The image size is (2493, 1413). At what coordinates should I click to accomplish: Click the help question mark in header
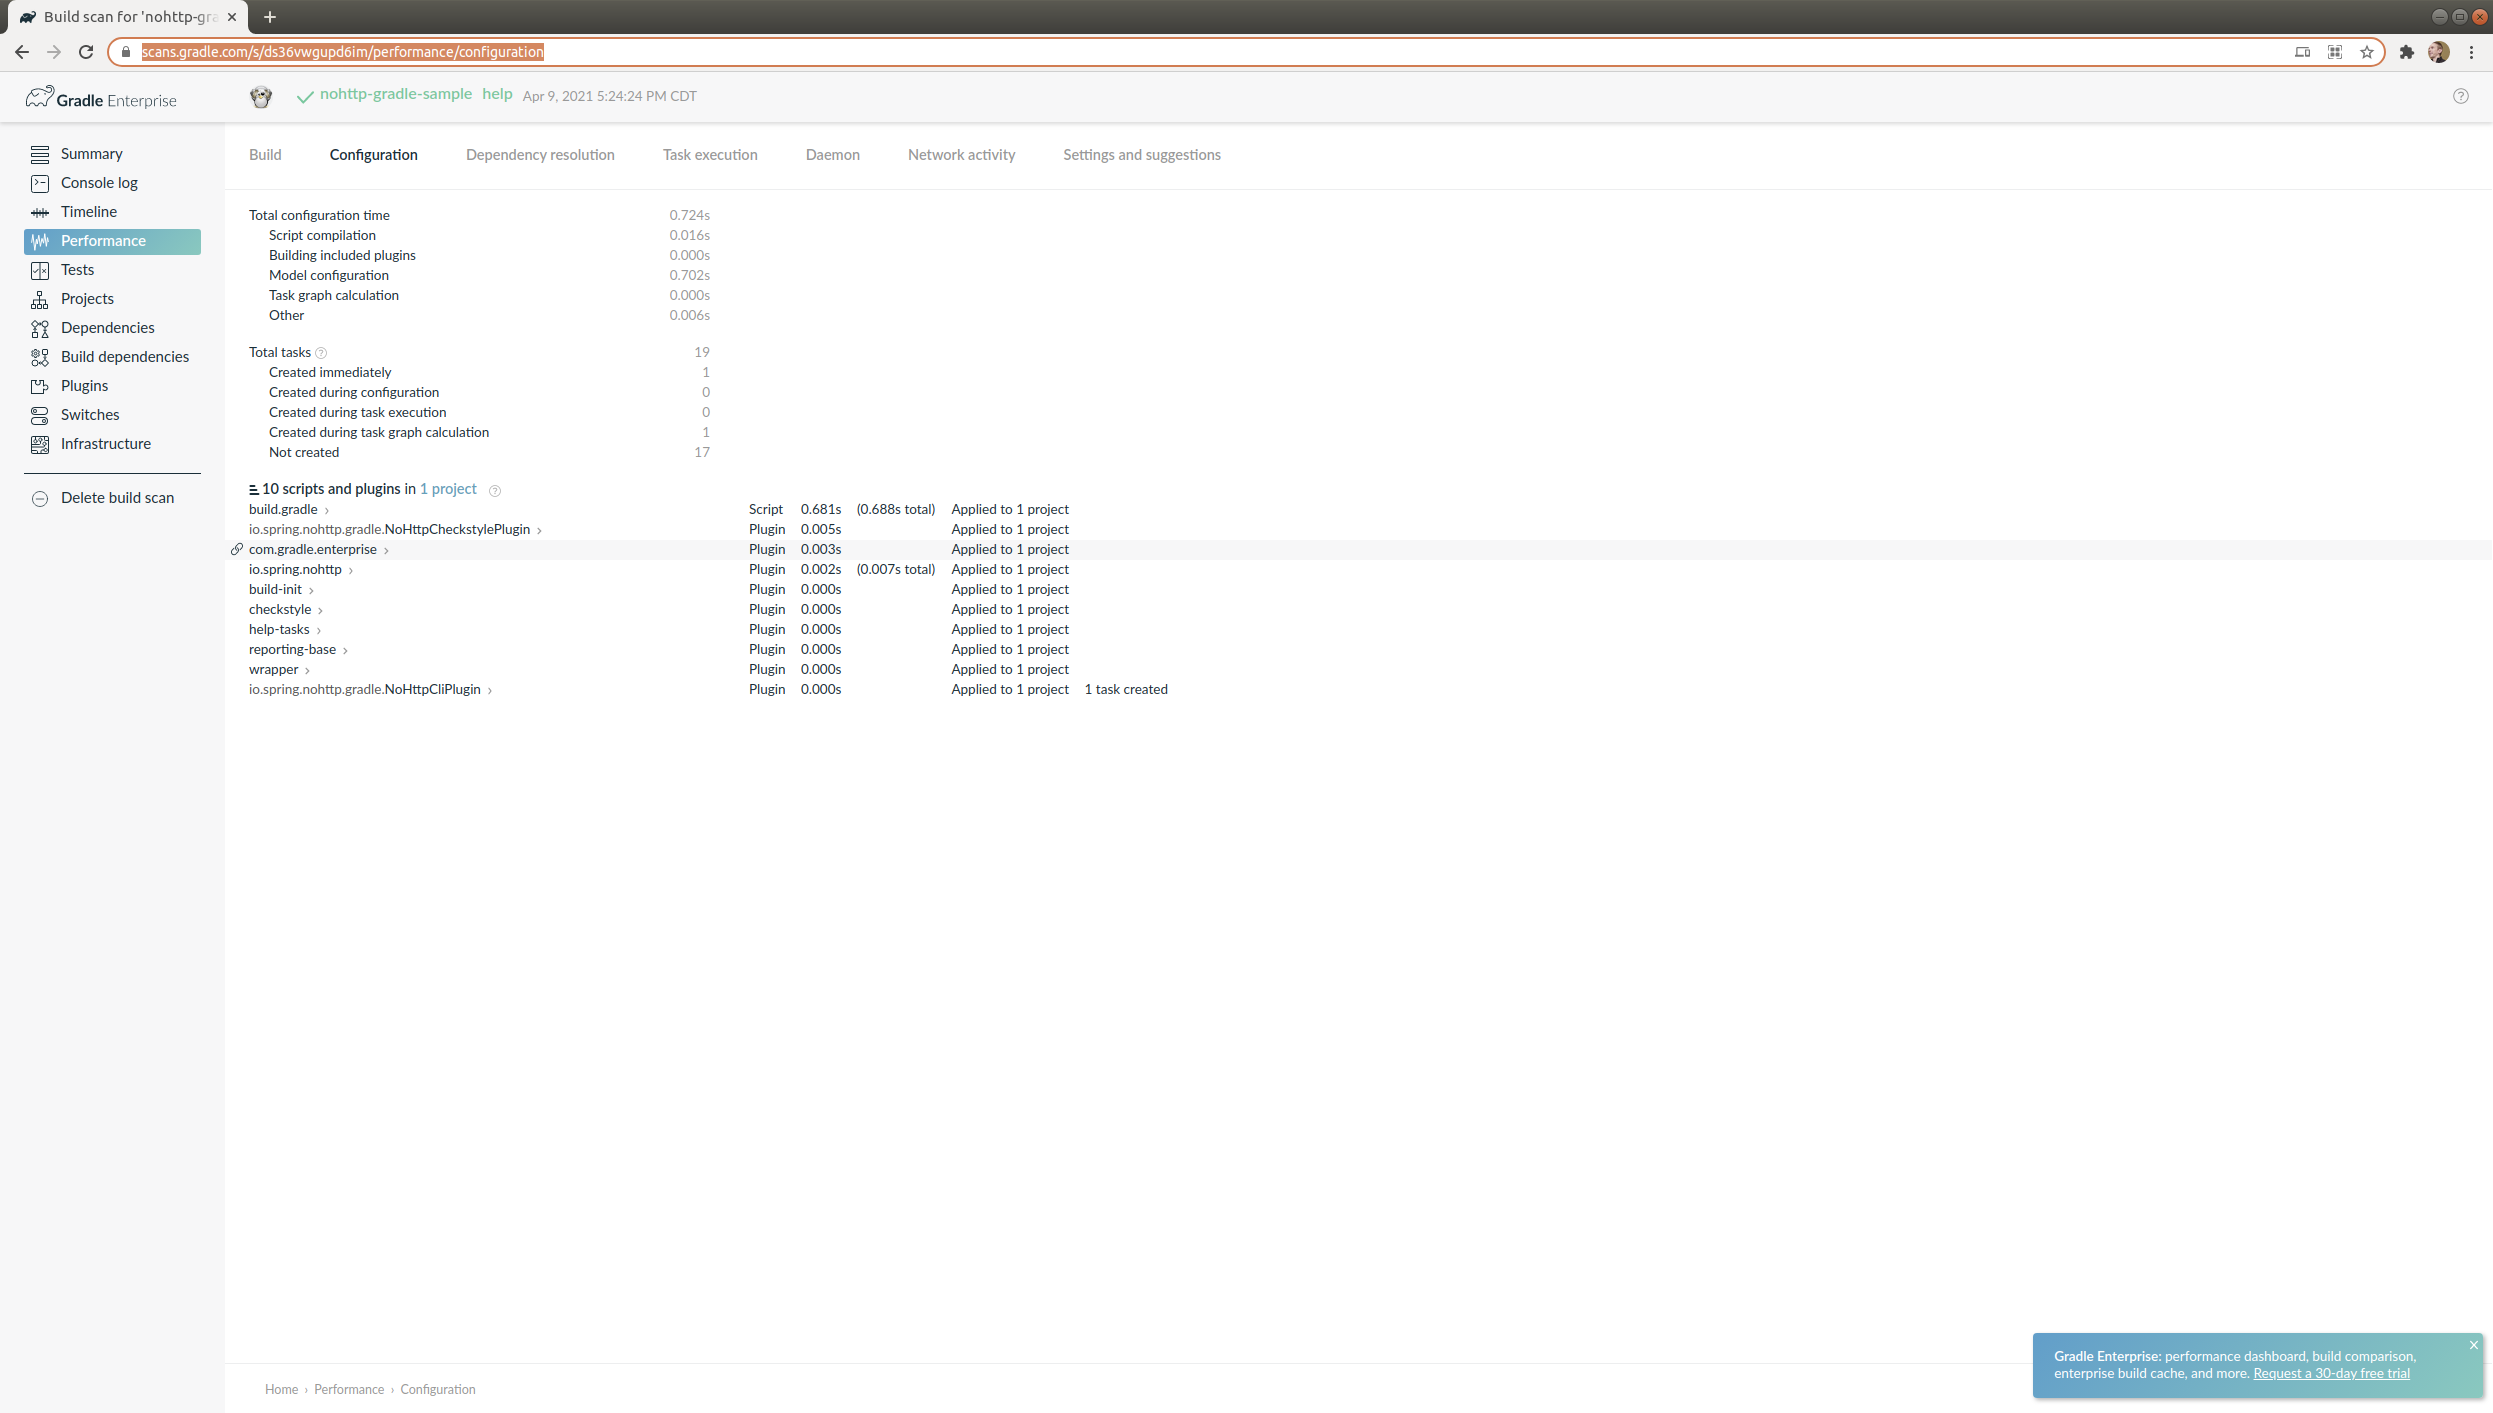[x=2460, y=96]
